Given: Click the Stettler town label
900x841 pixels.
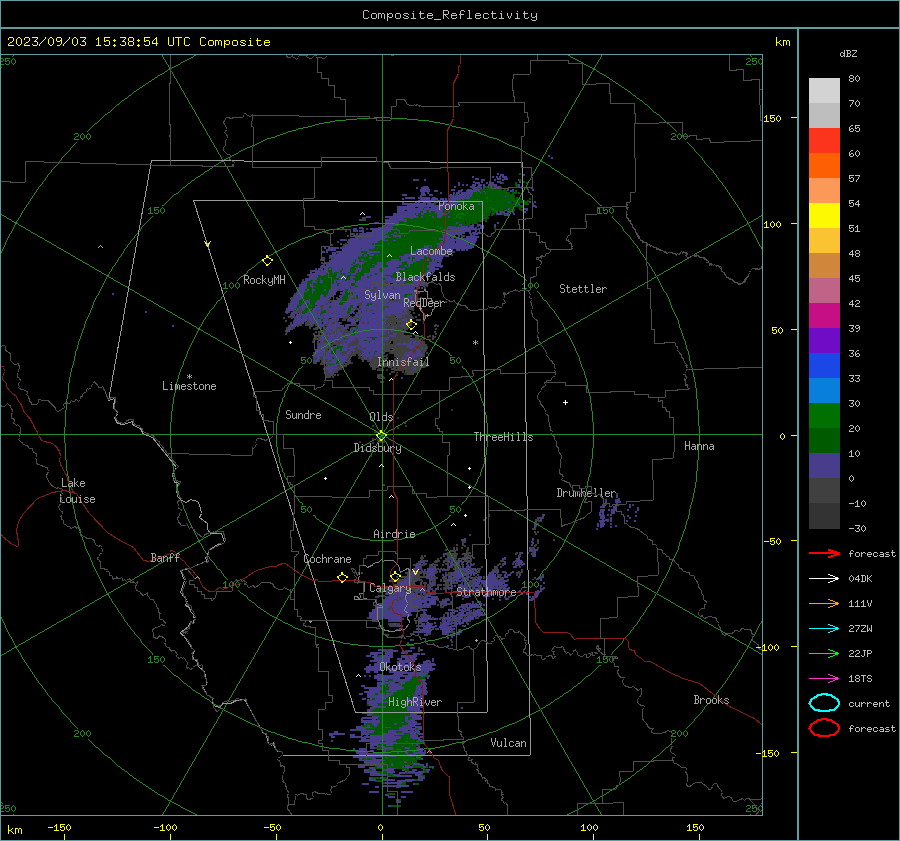Looking at the screenshot, I should pos(583,289).
